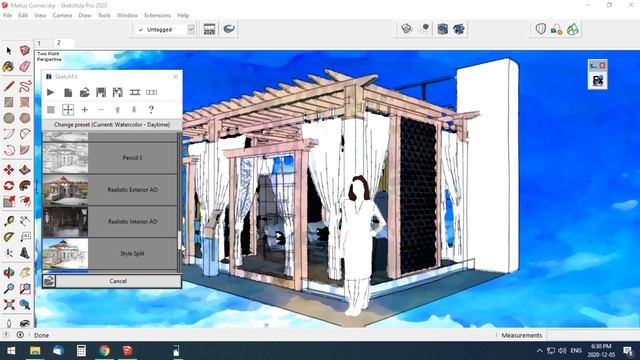
Task: Choose the Follow Me tool
Action: click(x=25, y=185)
